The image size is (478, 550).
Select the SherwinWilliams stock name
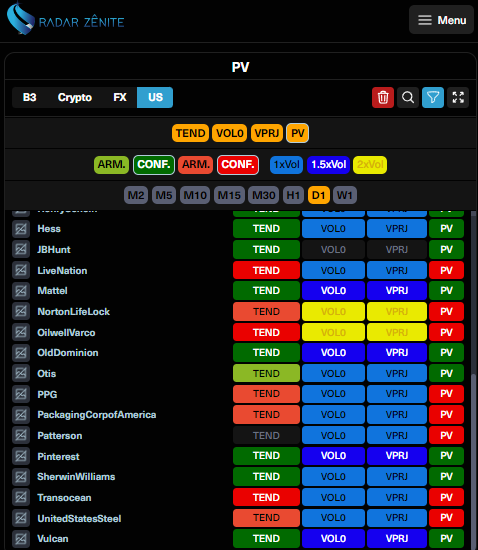point(76,477)
